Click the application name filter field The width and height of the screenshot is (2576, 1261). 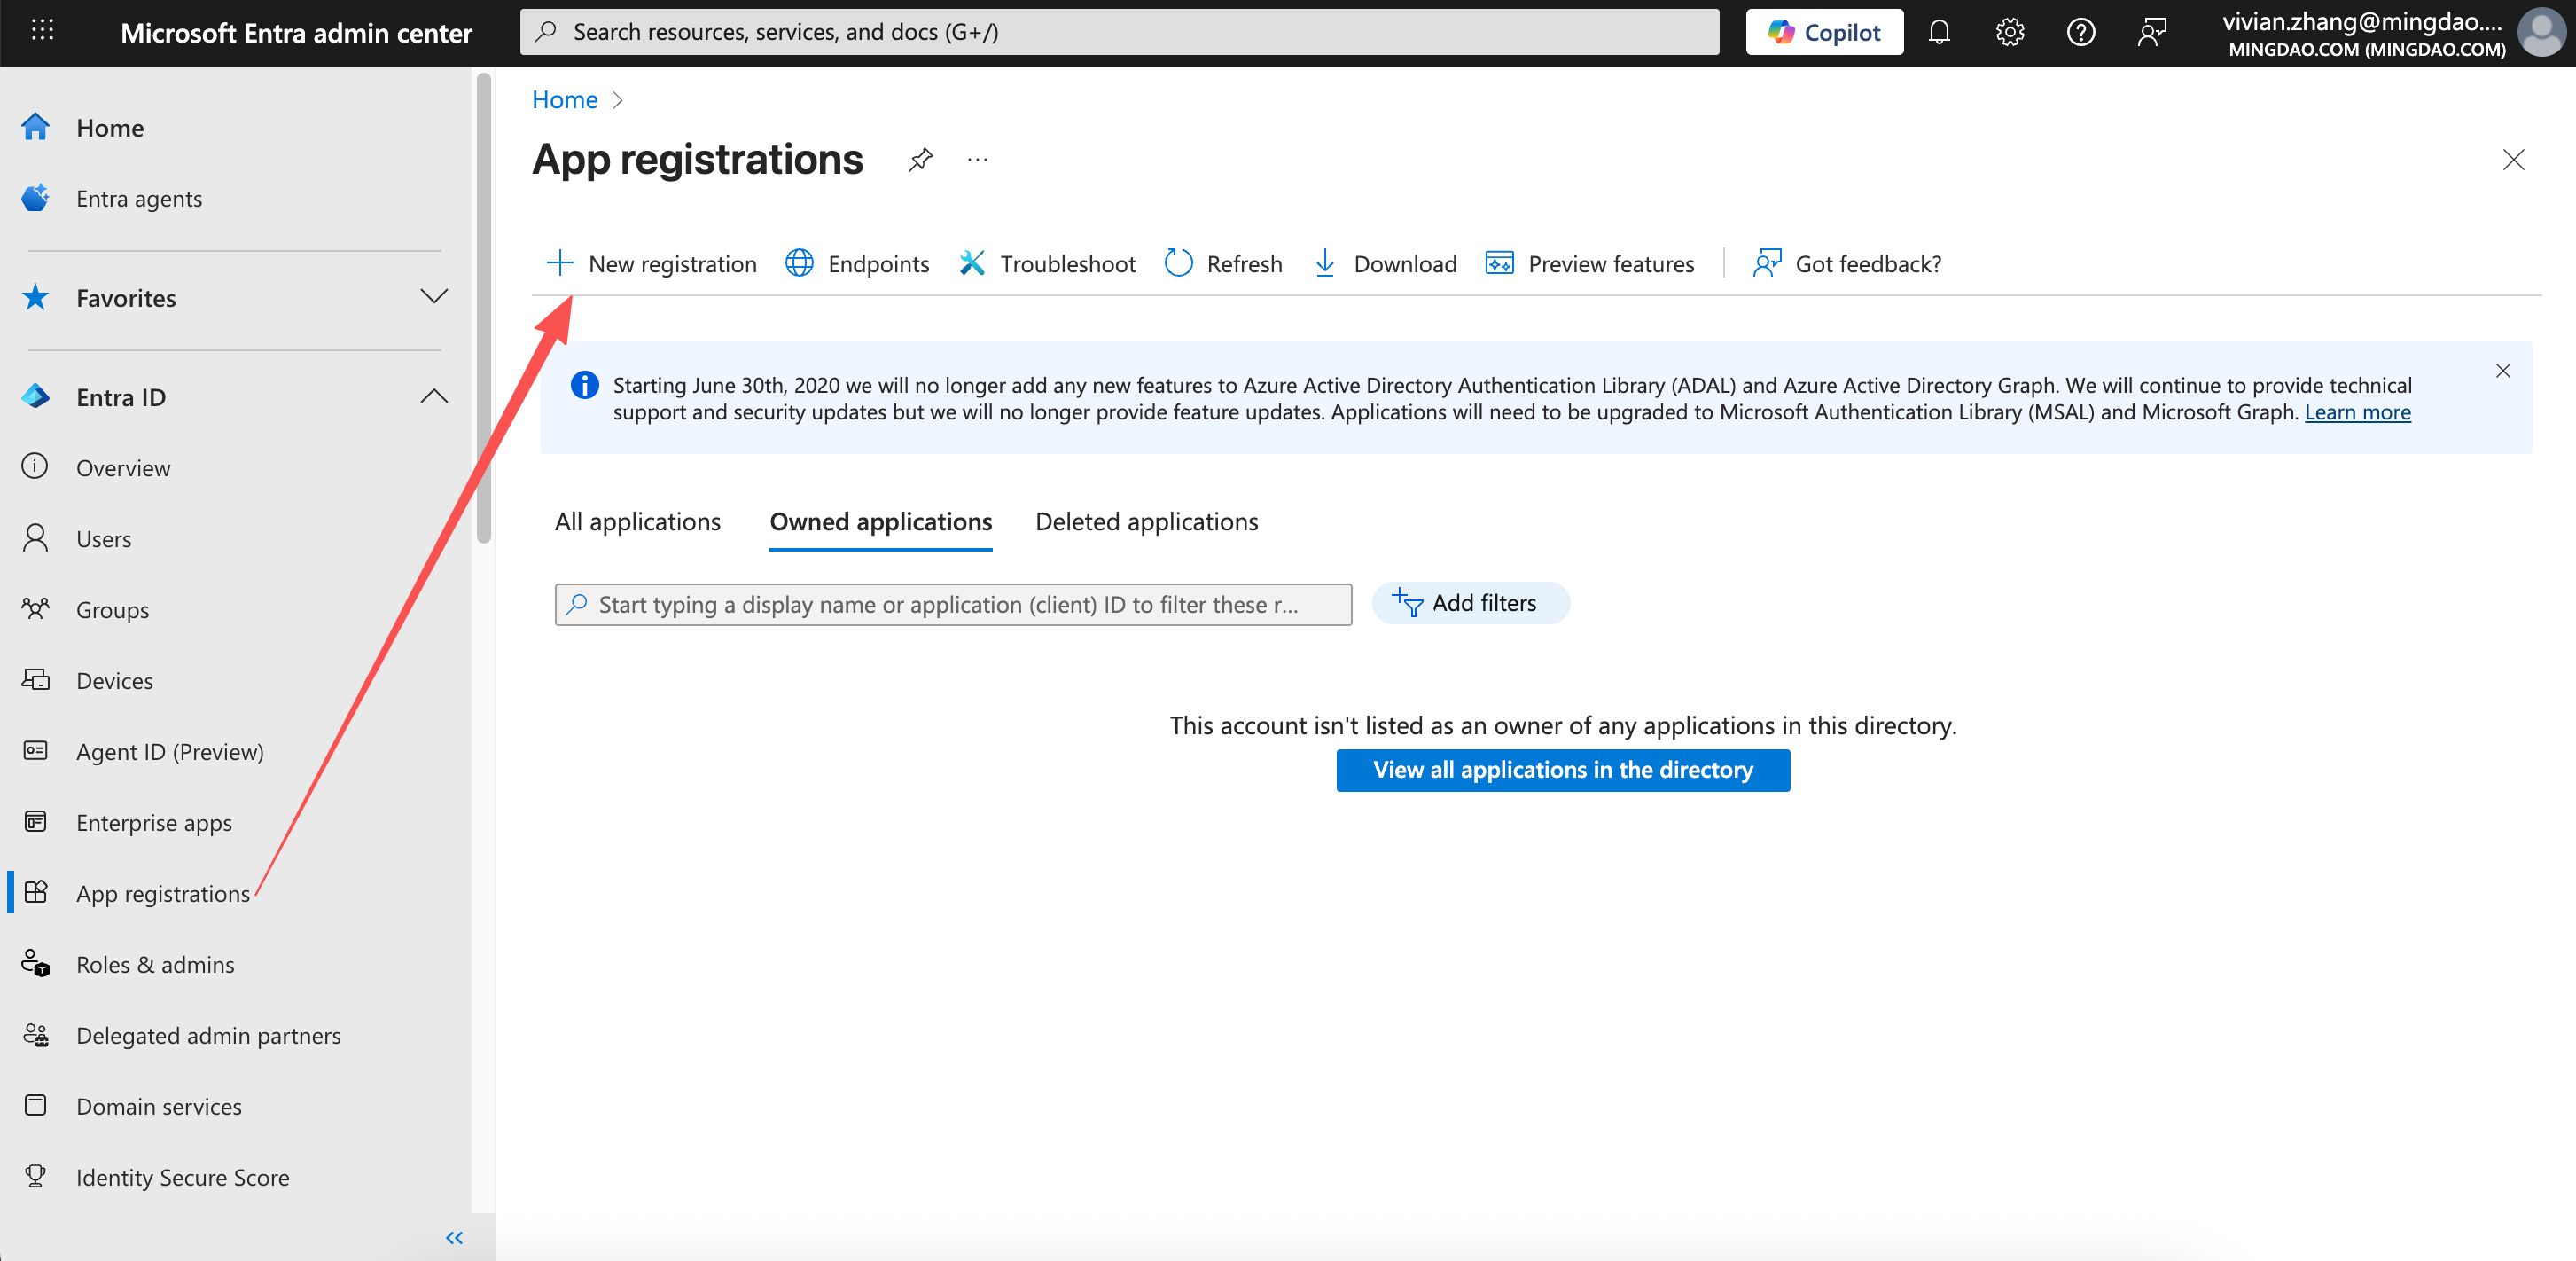(x=952, y=605)
